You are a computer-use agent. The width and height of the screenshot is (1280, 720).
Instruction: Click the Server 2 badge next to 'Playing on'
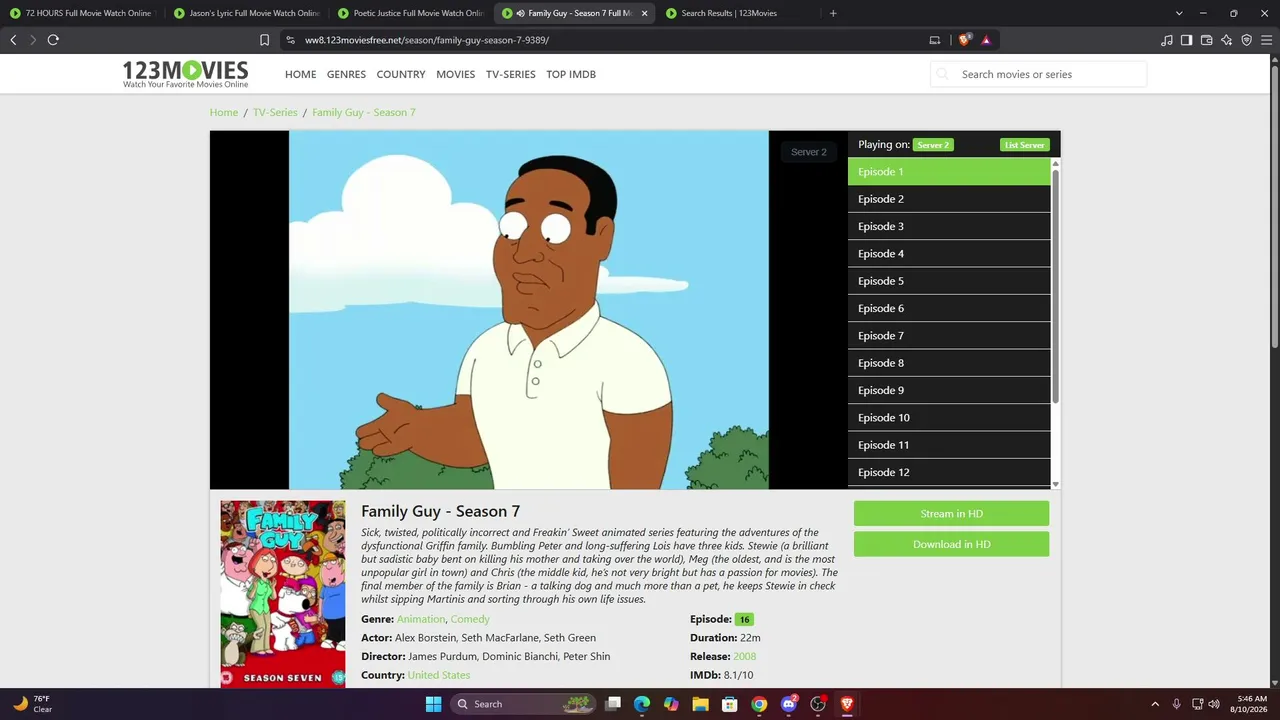[x=933, y=145]
